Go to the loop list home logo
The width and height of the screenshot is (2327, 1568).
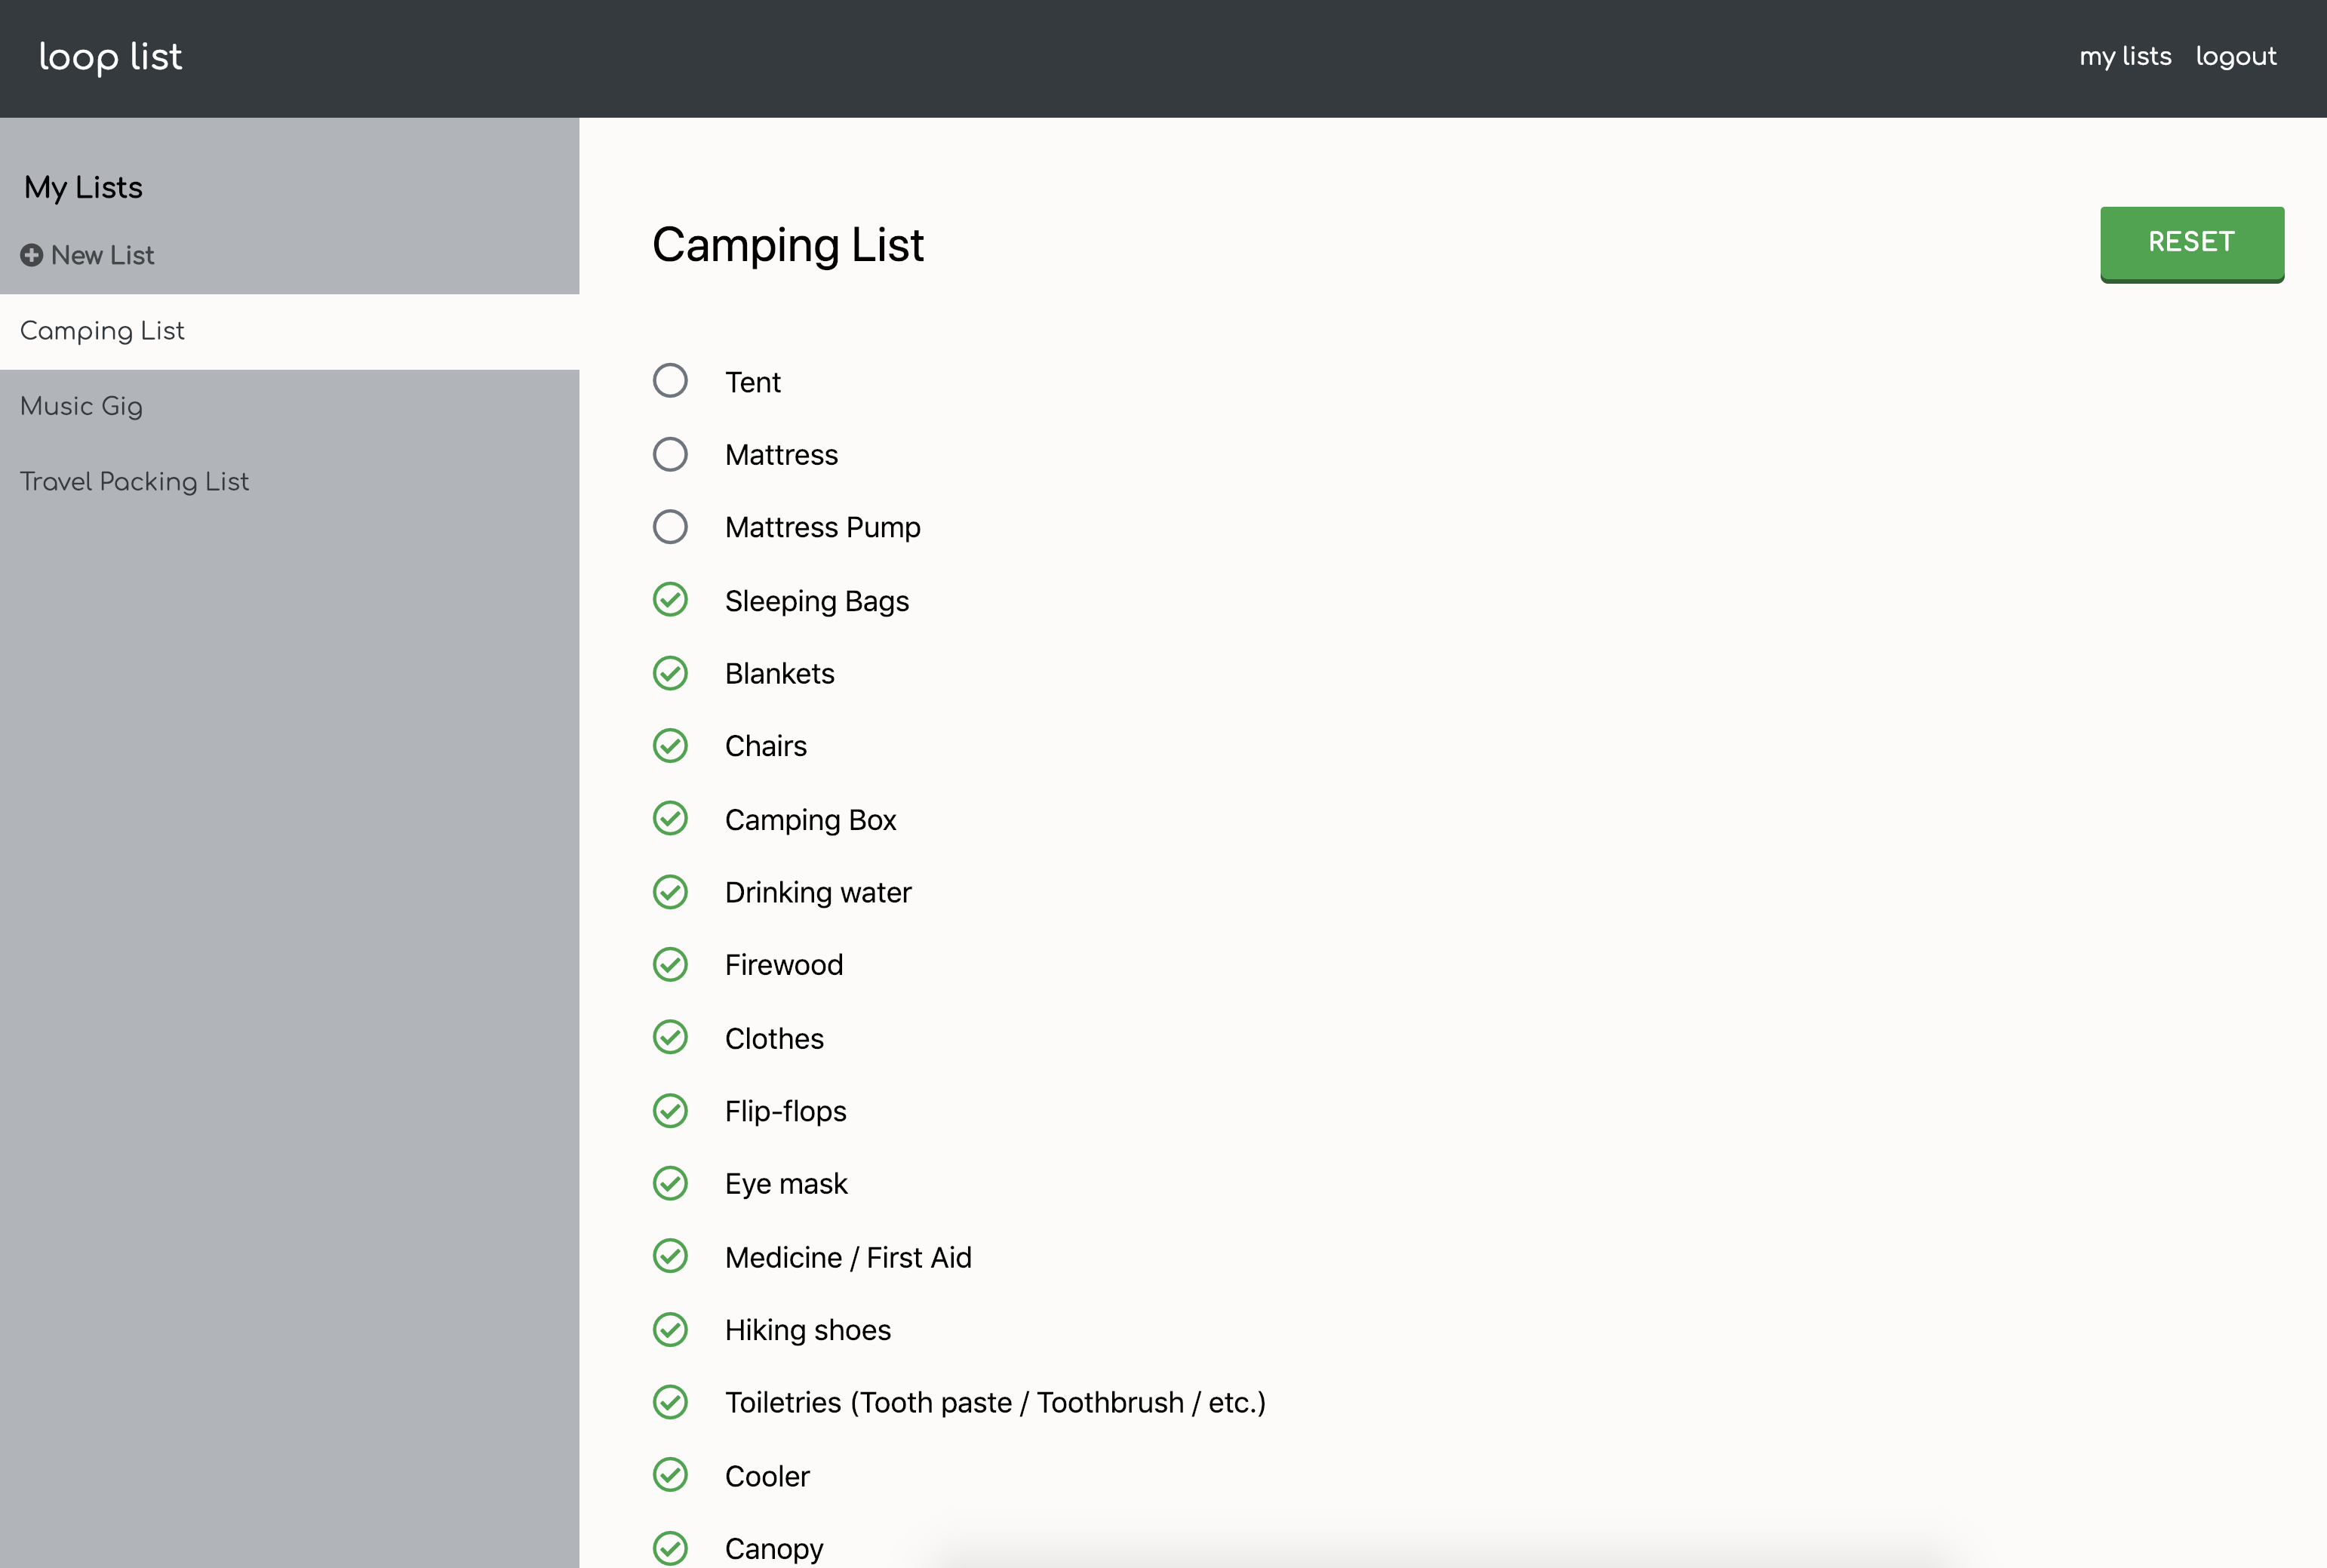coord(110,58)
